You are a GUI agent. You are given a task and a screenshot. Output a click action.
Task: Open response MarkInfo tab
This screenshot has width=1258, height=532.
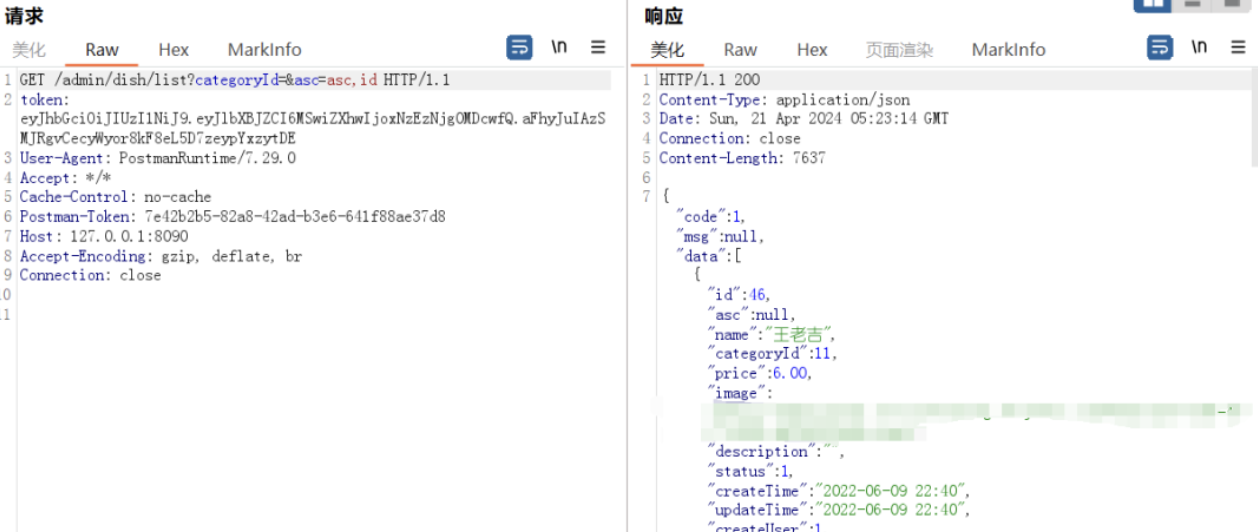(1008, 49)
